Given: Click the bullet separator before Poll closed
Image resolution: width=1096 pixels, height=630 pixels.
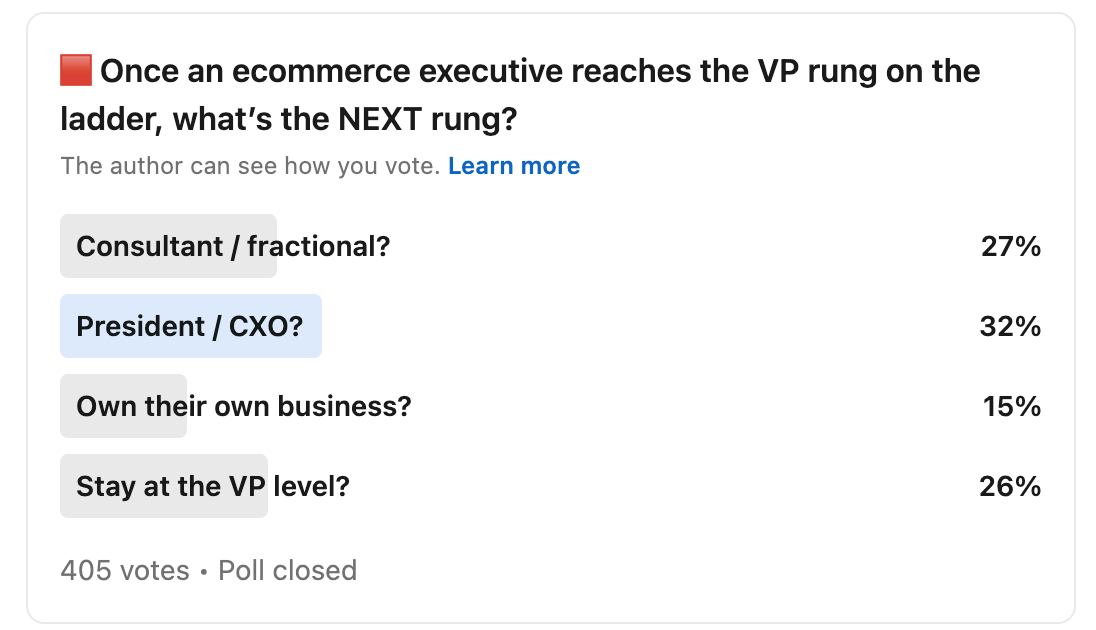Looking at the screenshot, I should tap(203, 572).
